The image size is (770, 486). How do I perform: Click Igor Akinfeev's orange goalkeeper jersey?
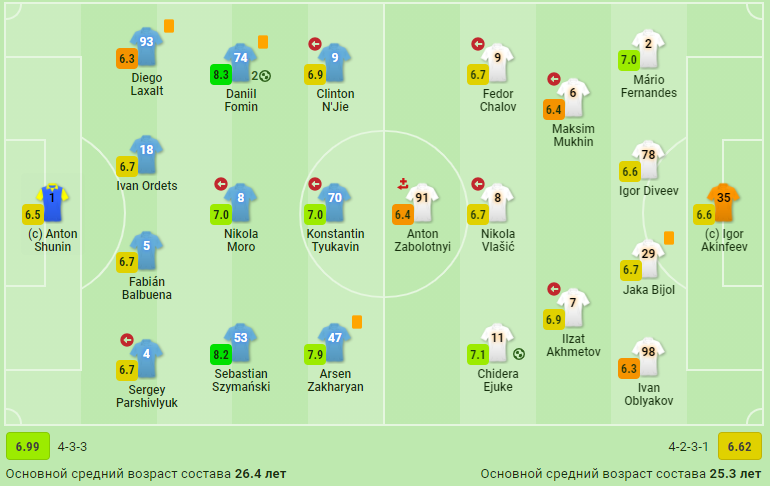pyautogui.click(x=724, y=202)
